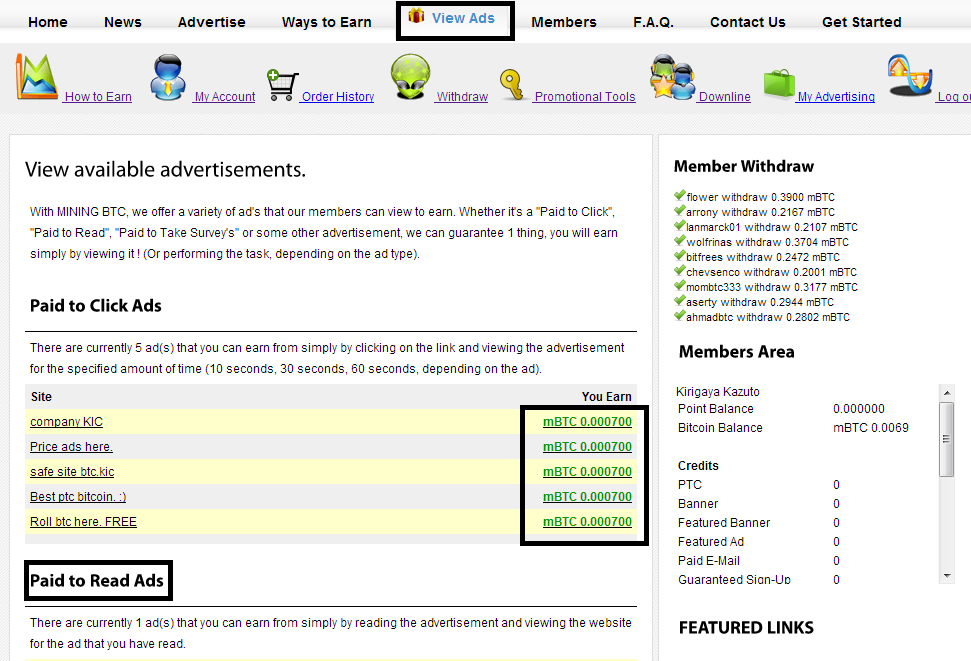971x661 pixels.
Task: Click the checkmark beside flower withdraw entry
Action: [680, 197]
